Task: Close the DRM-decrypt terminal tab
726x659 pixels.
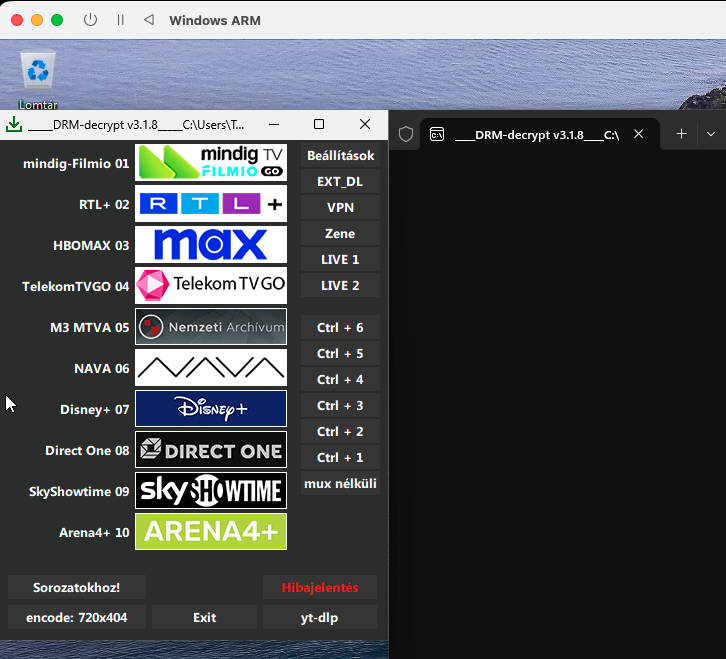Action: pyautogui.click(x=638, y=134)
